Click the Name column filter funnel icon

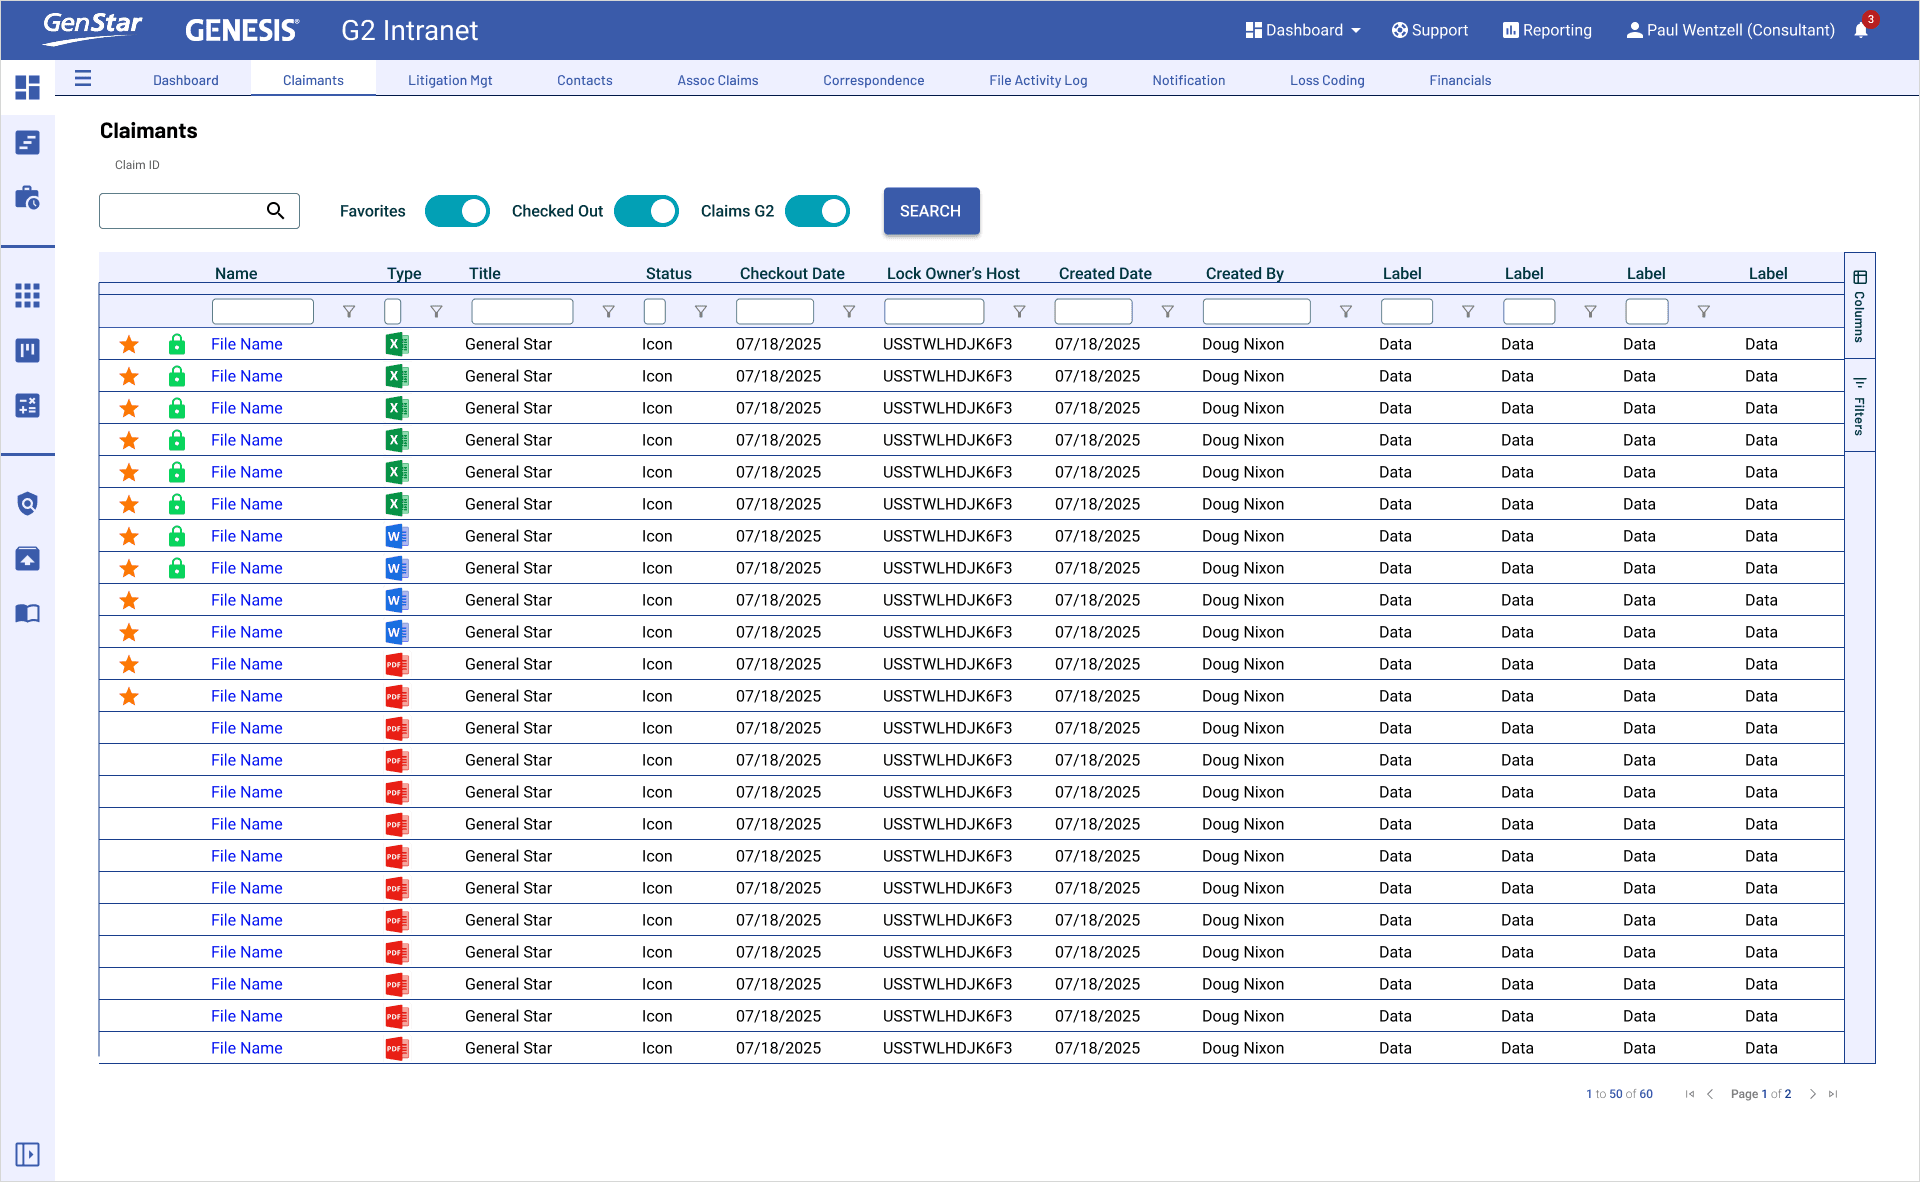349,312
